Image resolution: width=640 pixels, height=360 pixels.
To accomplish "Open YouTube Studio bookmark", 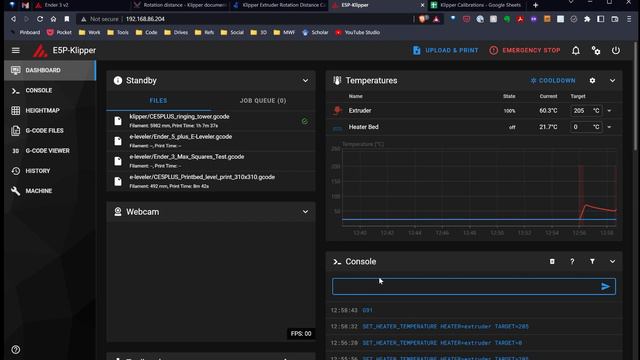I will click(x=358, y=32).
